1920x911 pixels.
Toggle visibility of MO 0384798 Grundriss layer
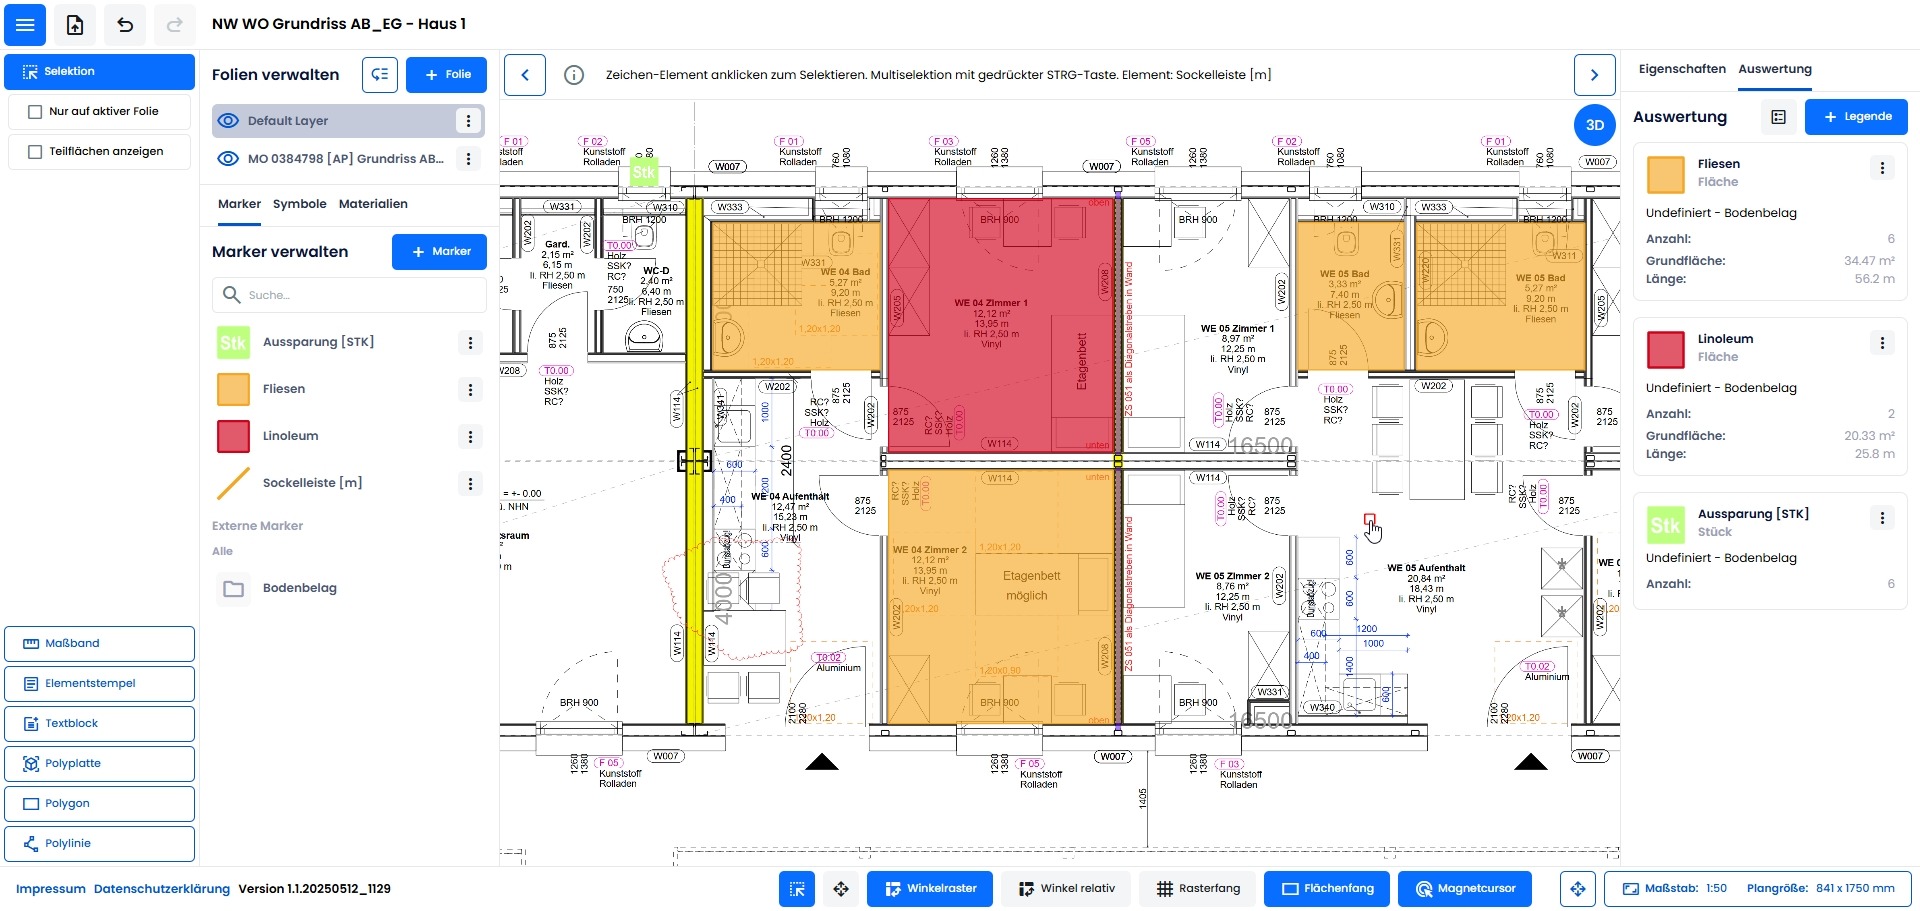coord(228,159)
